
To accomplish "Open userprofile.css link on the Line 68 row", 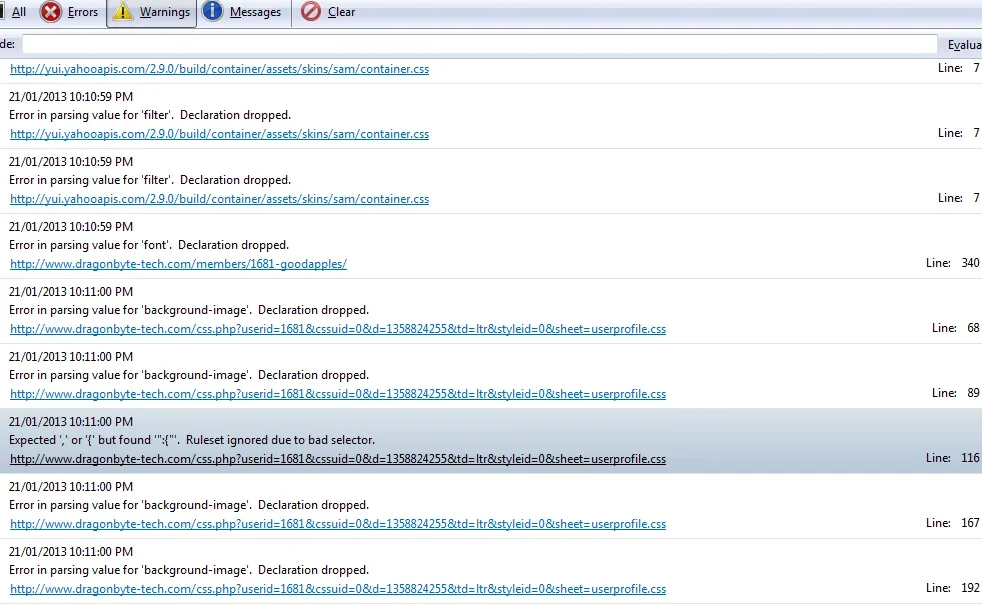I will coord(338,329).
